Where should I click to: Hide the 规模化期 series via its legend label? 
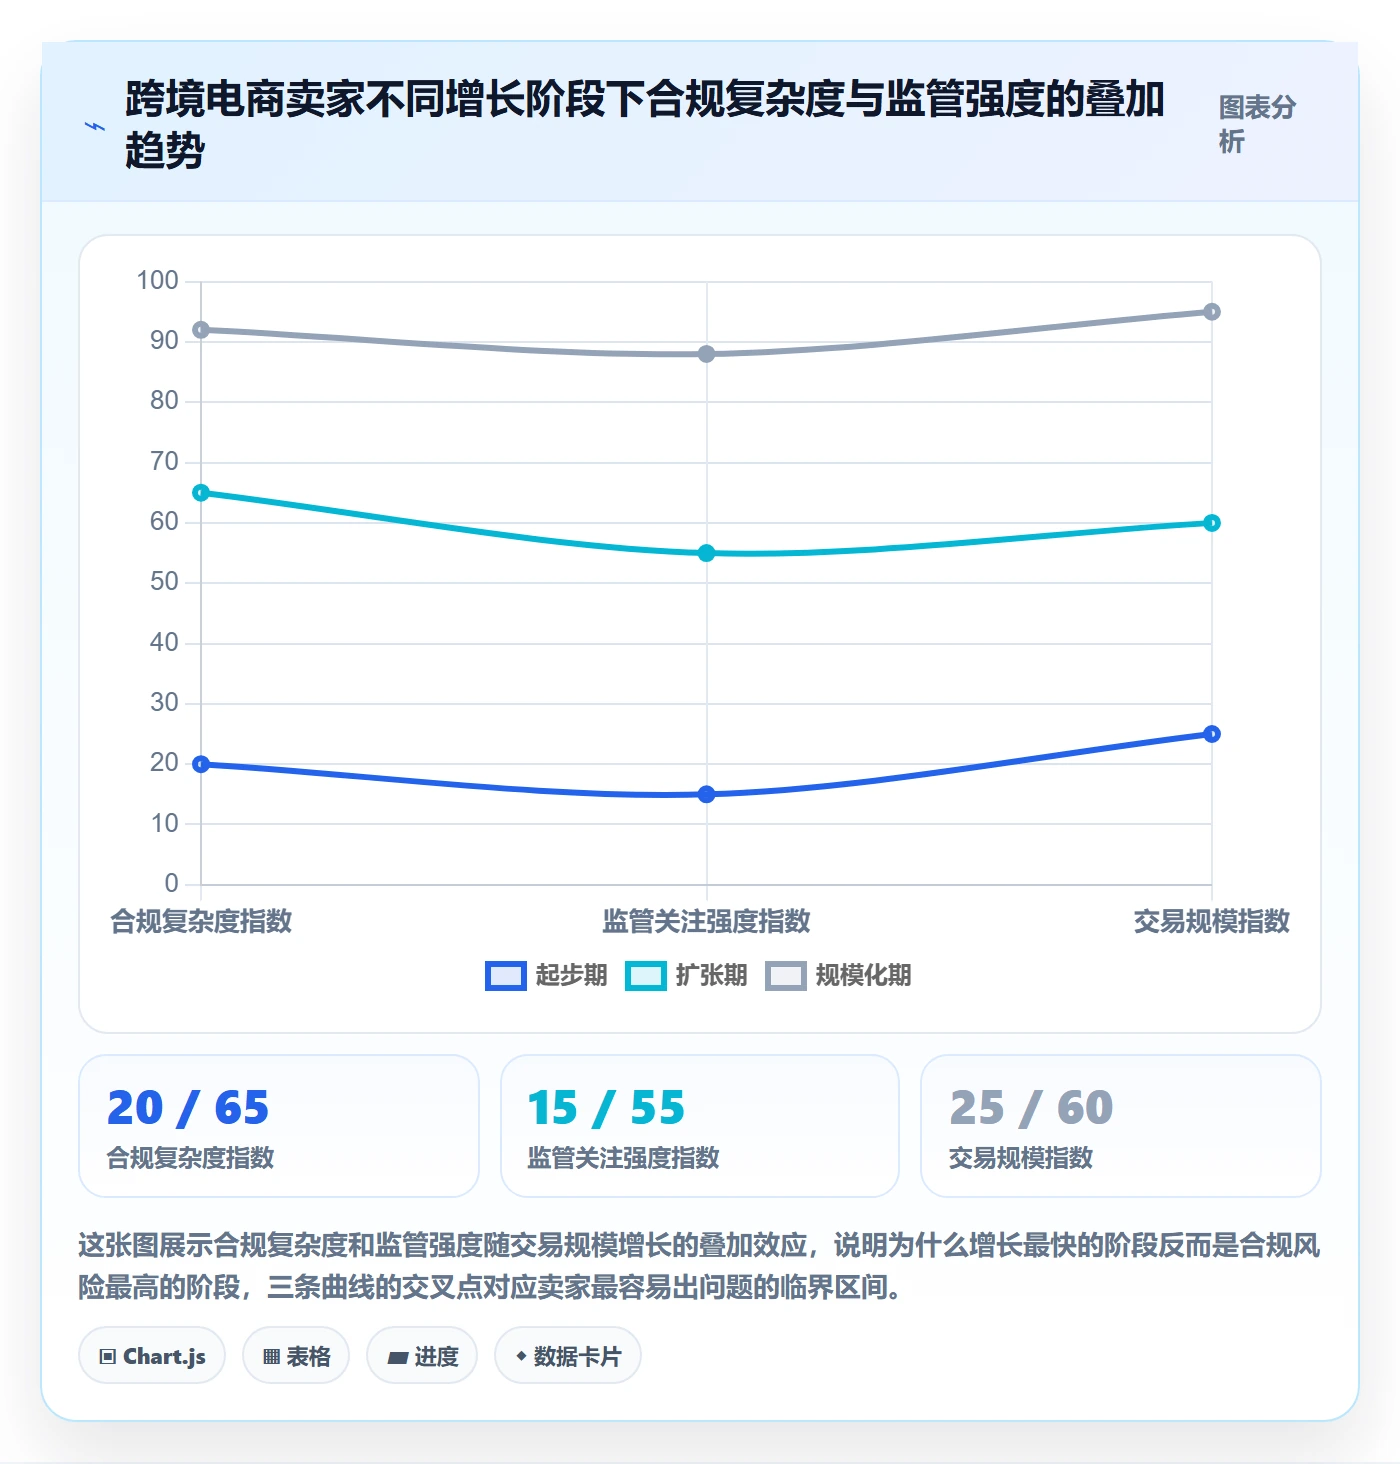pos(863,976)
